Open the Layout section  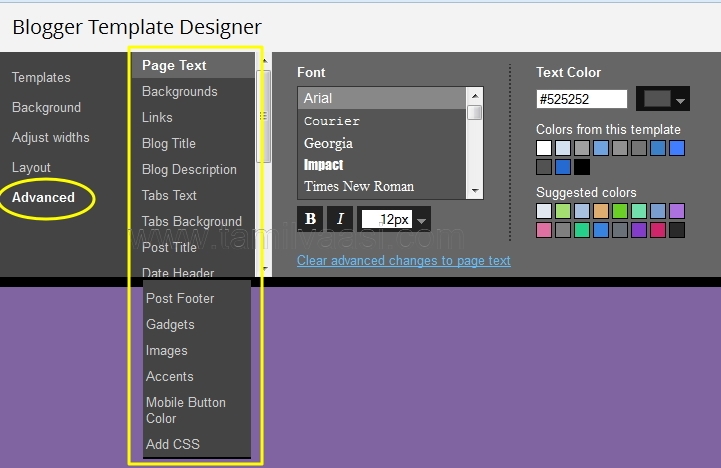pyautogui.click(x=31, y=167)
